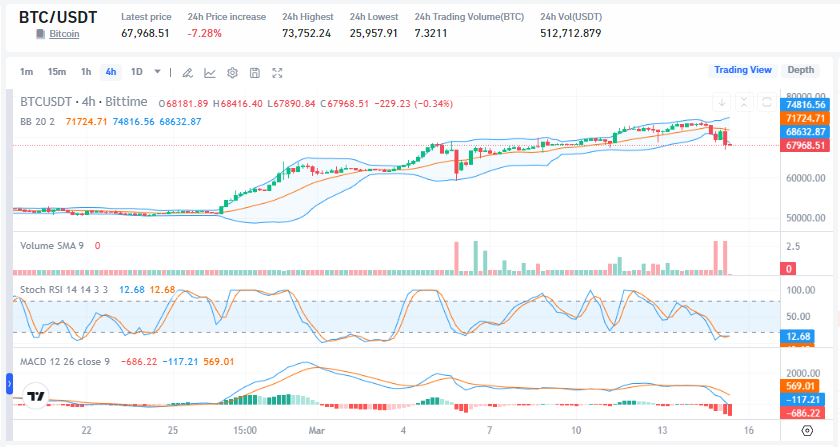This screenshot has width=840, height=447.
Task: Collapse the chart pane
Action: click(x=744, y=102)
